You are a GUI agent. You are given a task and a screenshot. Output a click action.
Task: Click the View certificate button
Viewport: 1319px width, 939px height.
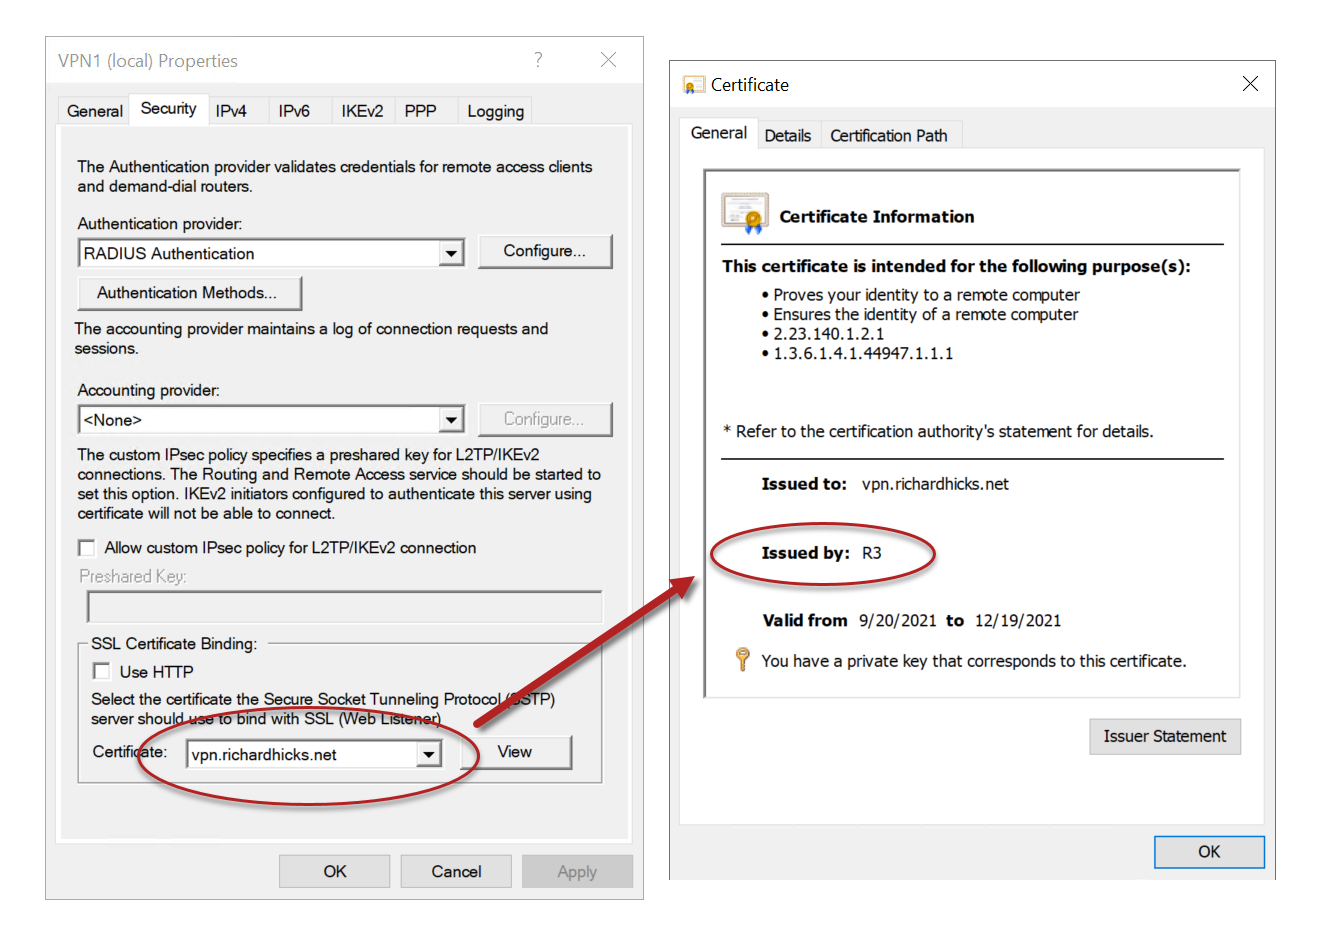[515, 752]
